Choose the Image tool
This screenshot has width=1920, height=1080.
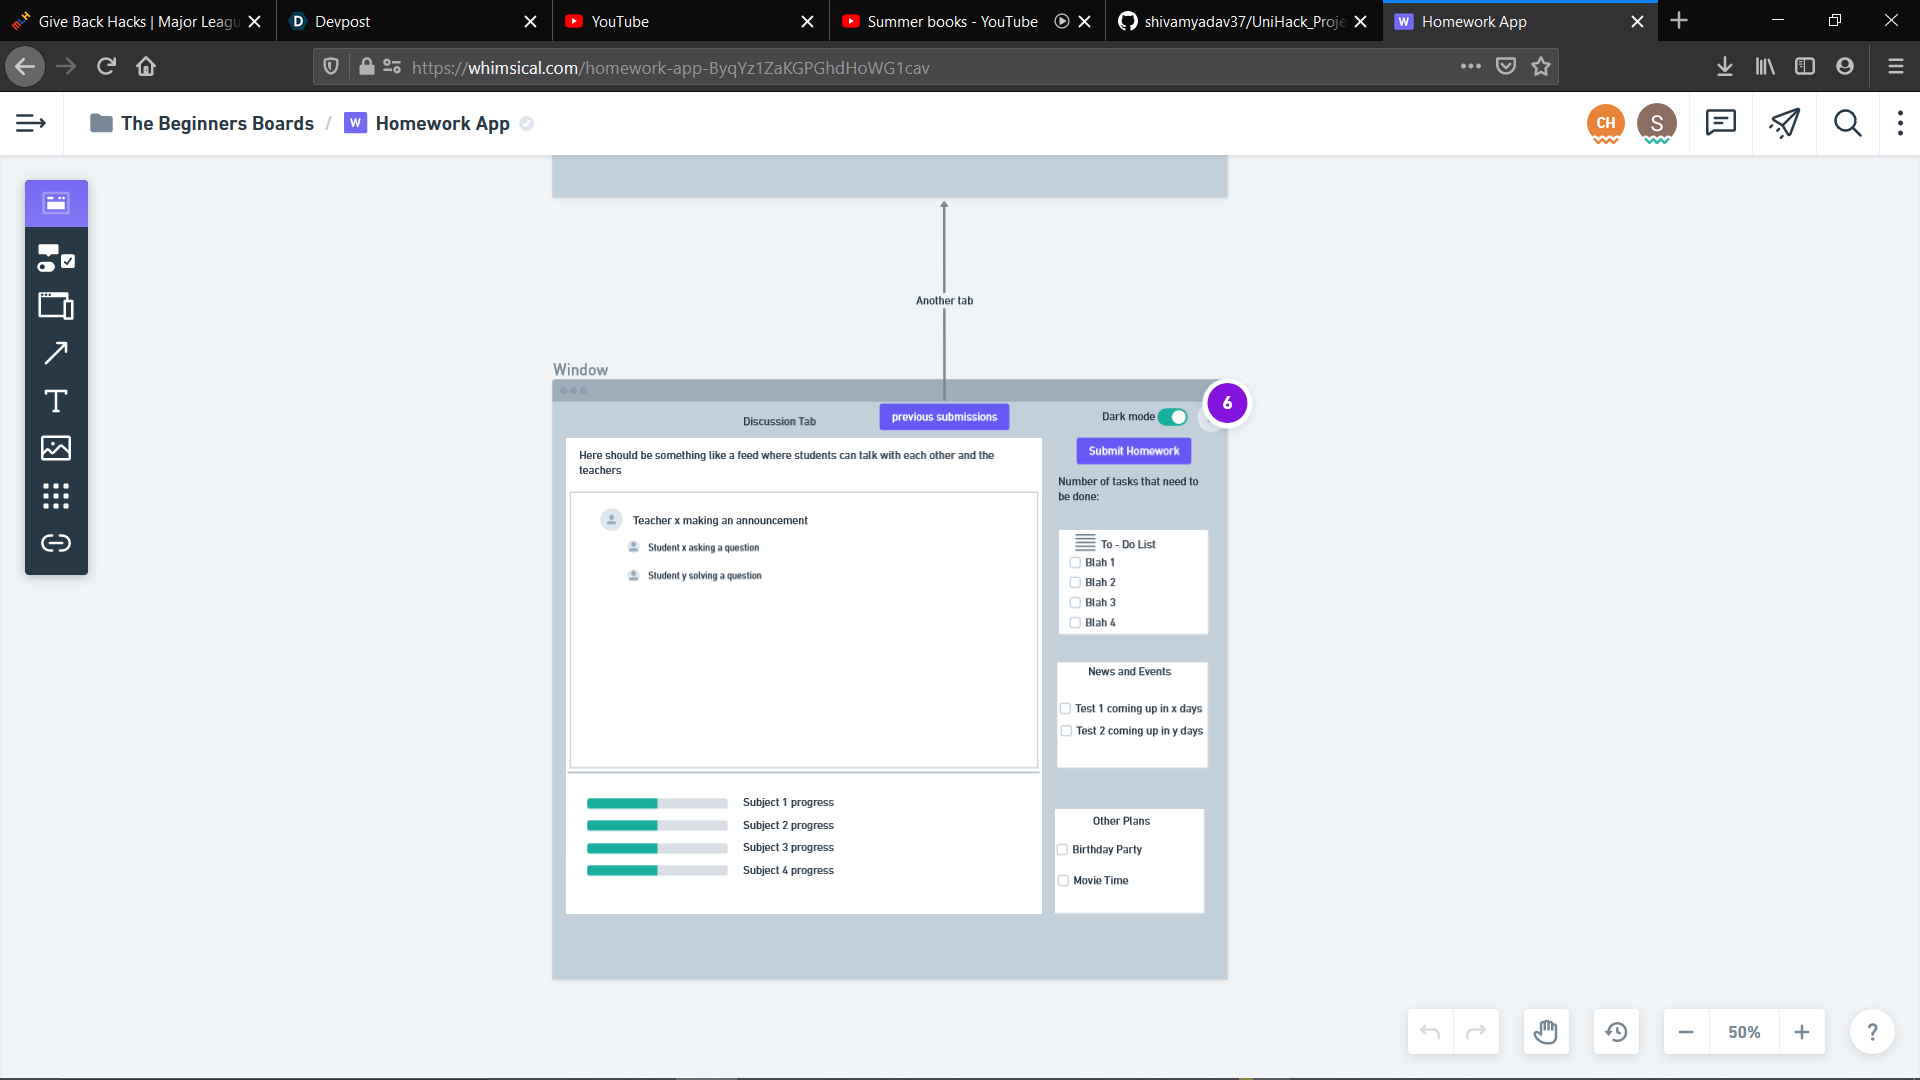[x=56, y=448]
